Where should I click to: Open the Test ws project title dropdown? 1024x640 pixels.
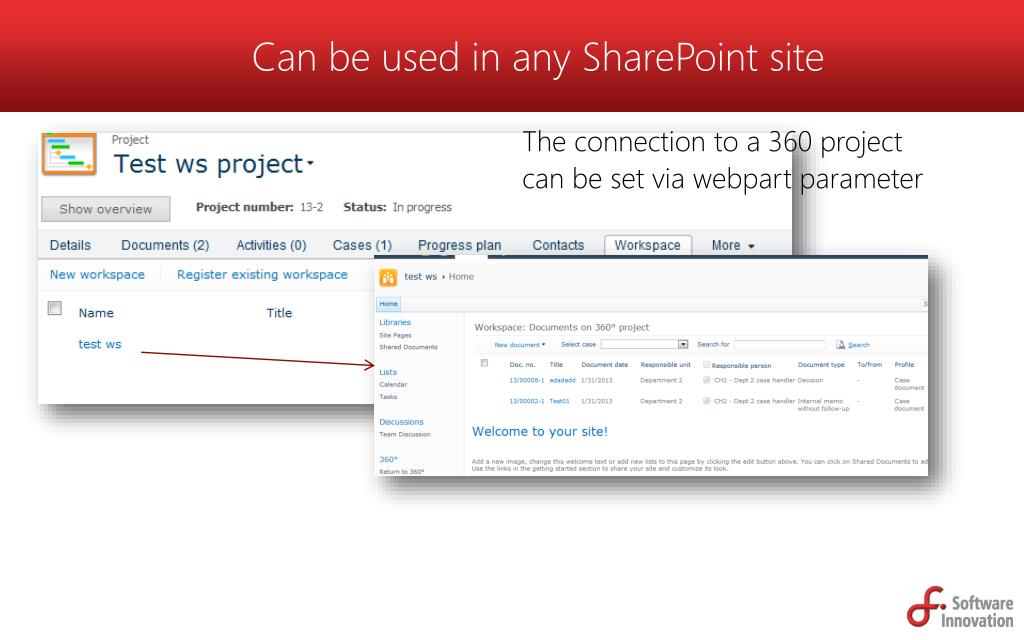click(310, 163)
